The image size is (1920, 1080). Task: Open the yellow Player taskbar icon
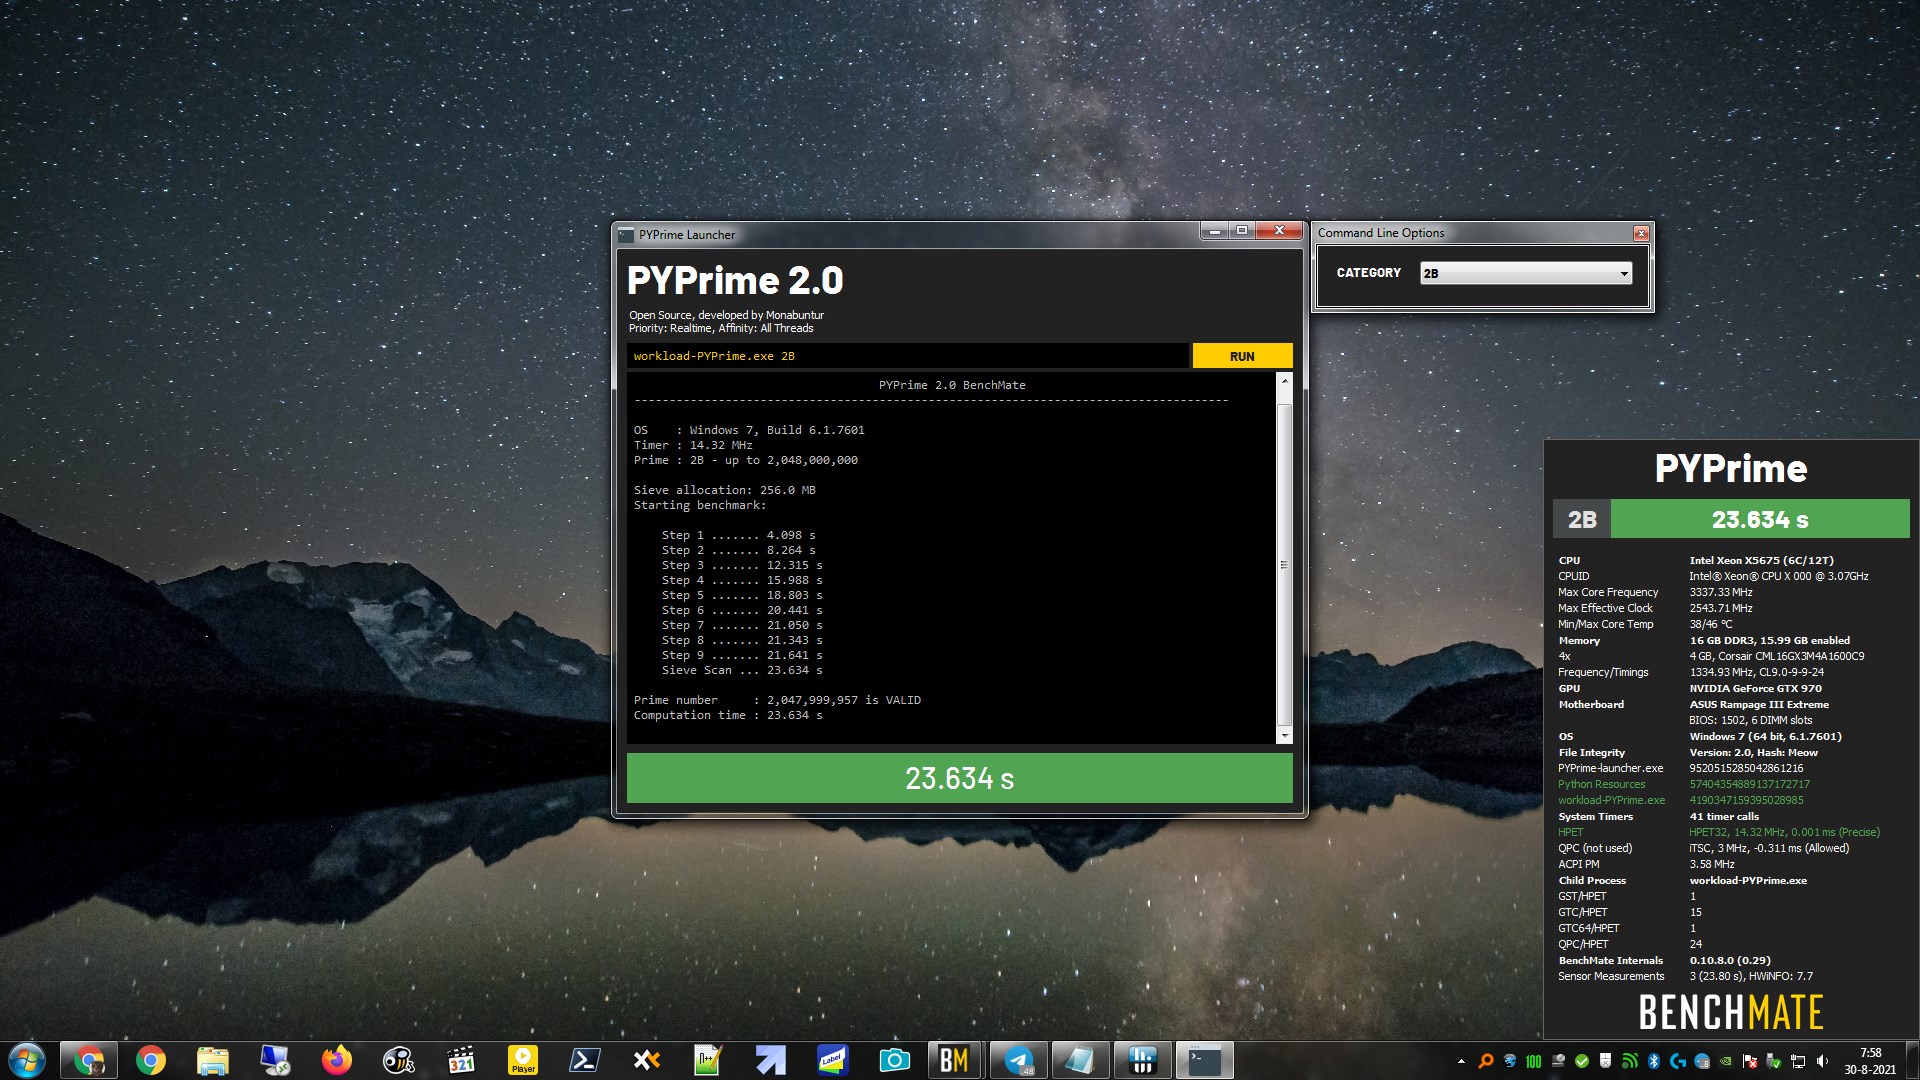point(523,1060)
